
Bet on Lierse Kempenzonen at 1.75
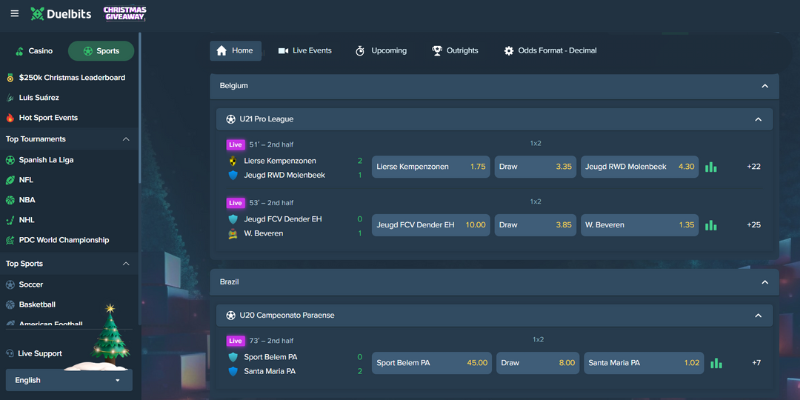431,167
